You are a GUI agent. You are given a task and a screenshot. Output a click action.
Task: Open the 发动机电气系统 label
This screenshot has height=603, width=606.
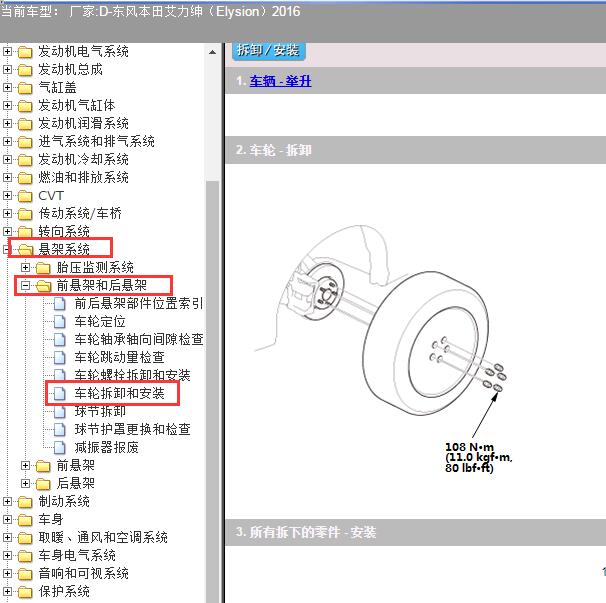83,51
